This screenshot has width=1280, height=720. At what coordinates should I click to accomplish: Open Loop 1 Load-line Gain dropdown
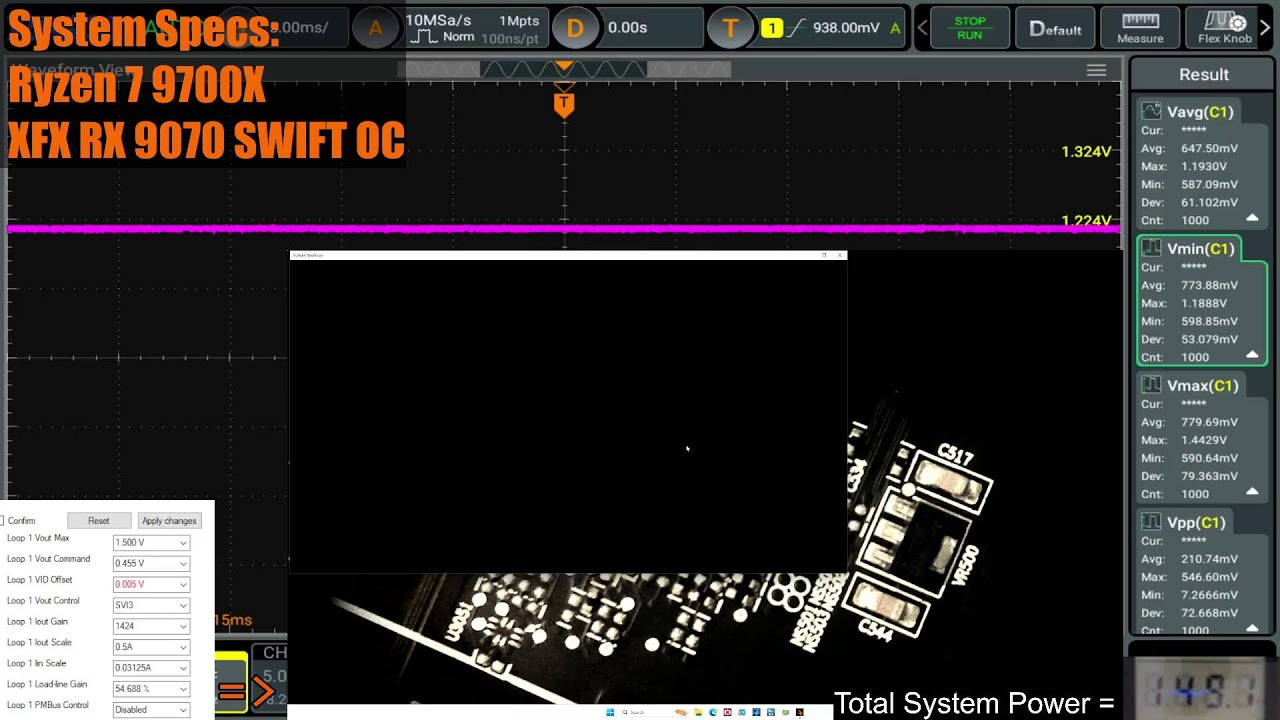(151, 689)
